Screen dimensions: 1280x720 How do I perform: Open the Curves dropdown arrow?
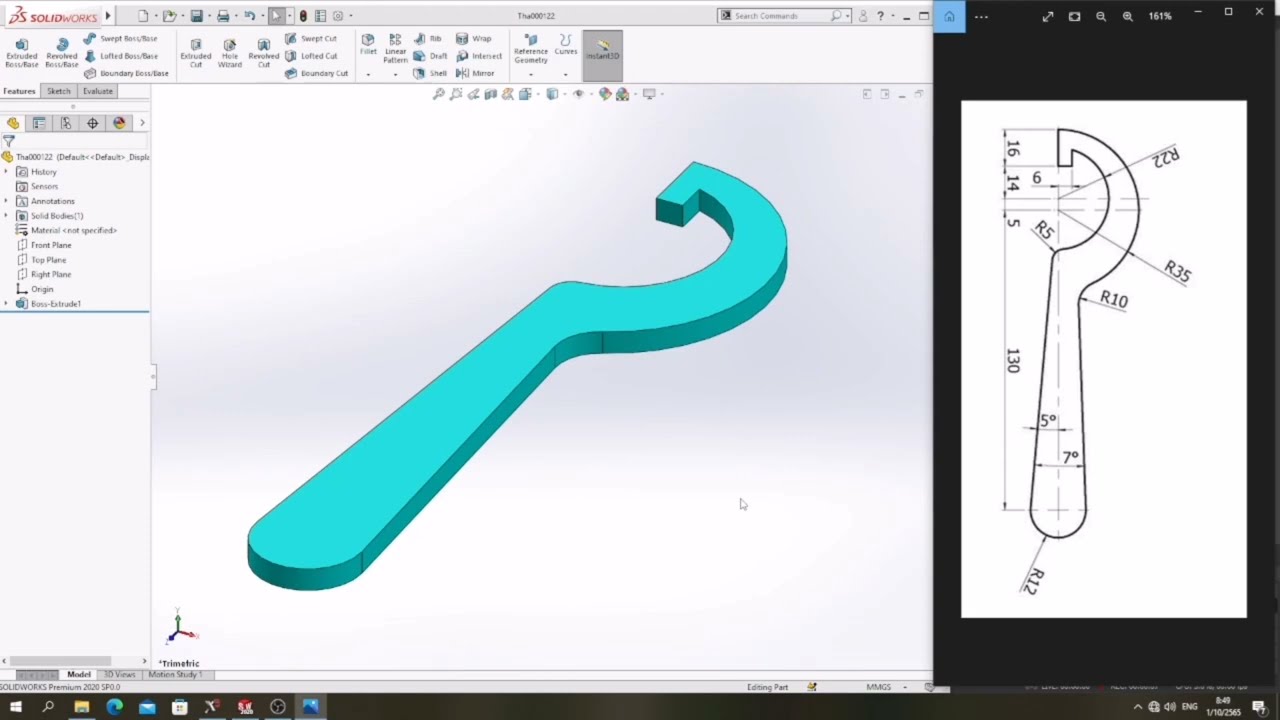click(566, 74)
